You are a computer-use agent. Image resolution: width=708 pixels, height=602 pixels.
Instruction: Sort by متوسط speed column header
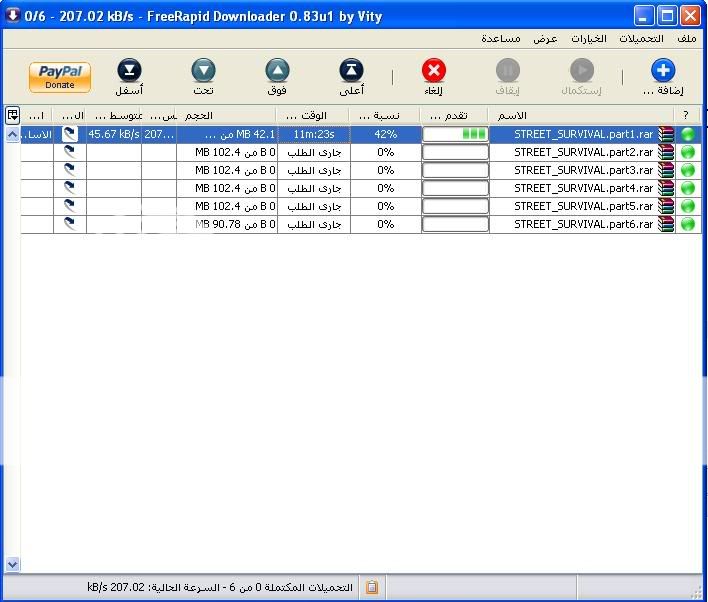click(114, 116)
